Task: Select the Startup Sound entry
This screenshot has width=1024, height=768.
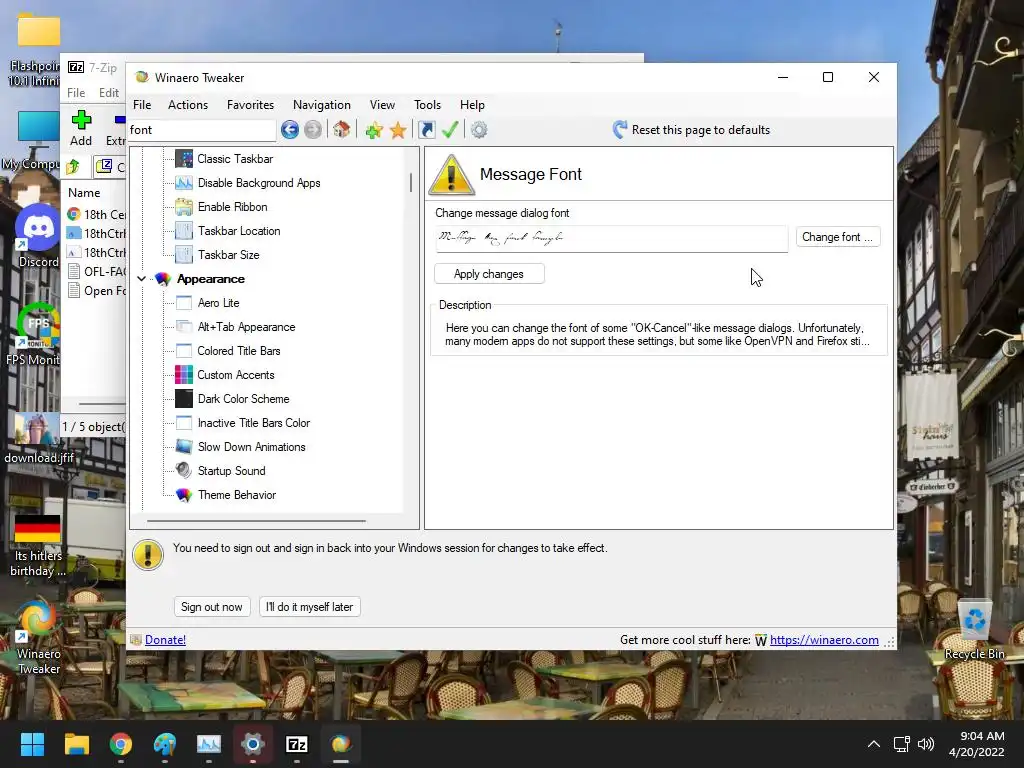Action: coord(231,471)
